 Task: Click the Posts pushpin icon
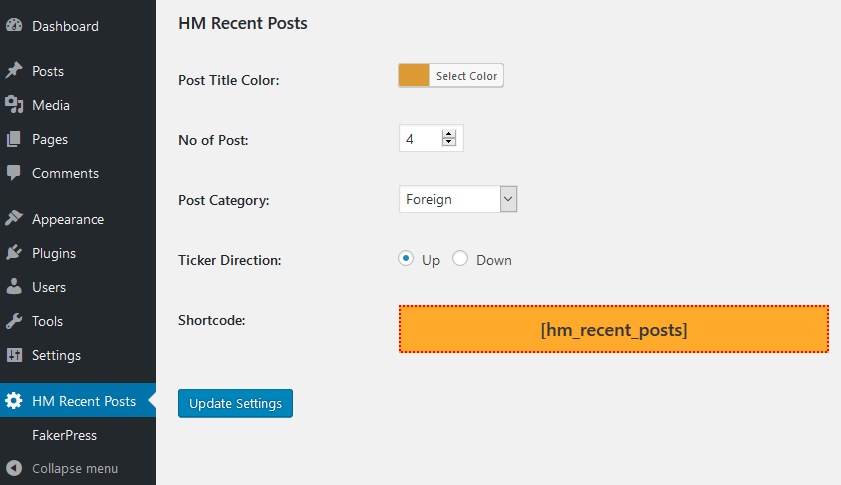click(x=14, y=71)
